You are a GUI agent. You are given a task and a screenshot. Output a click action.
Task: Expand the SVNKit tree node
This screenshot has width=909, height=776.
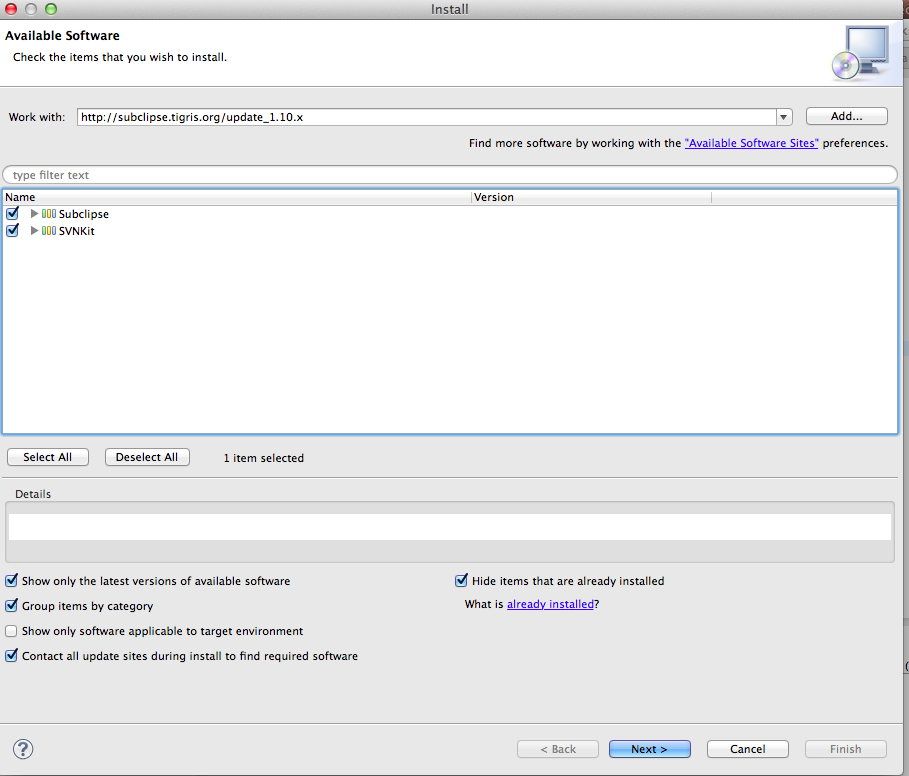pos(35,231)
